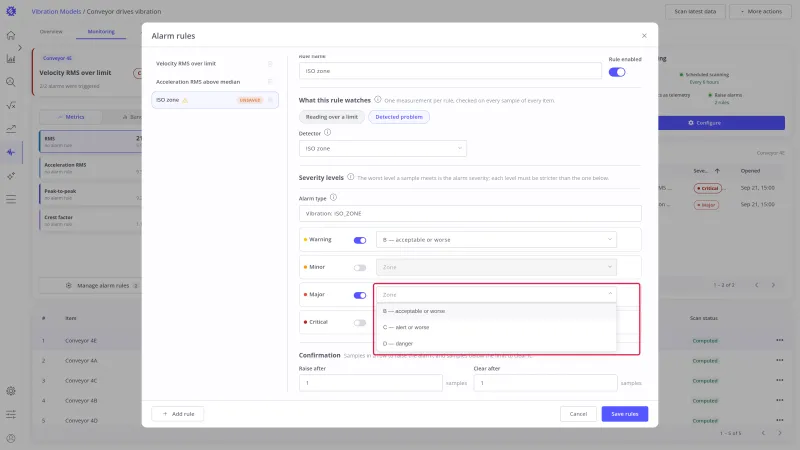Open the hamburger list icon in the sidebar
The width and height of the screenshot is (800, 450).
tap(11, 199)
